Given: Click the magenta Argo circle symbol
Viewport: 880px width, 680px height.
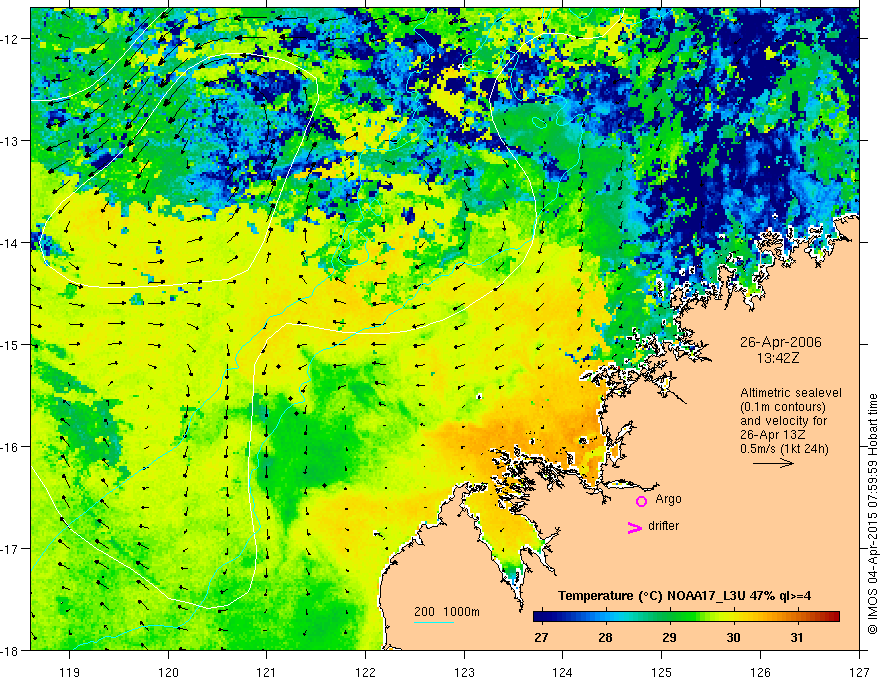Looking at the screenshot, I should [641, 501].
